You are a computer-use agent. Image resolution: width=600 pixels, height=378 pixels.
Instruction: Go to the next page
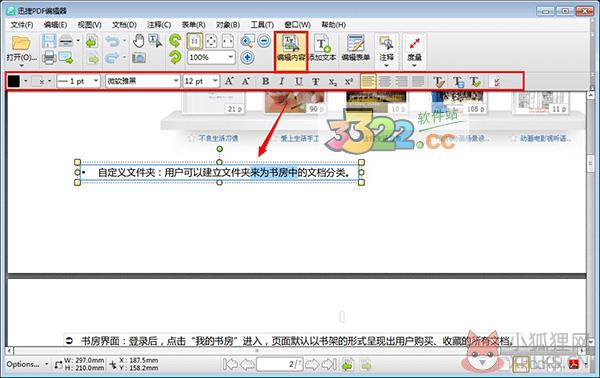312,364
